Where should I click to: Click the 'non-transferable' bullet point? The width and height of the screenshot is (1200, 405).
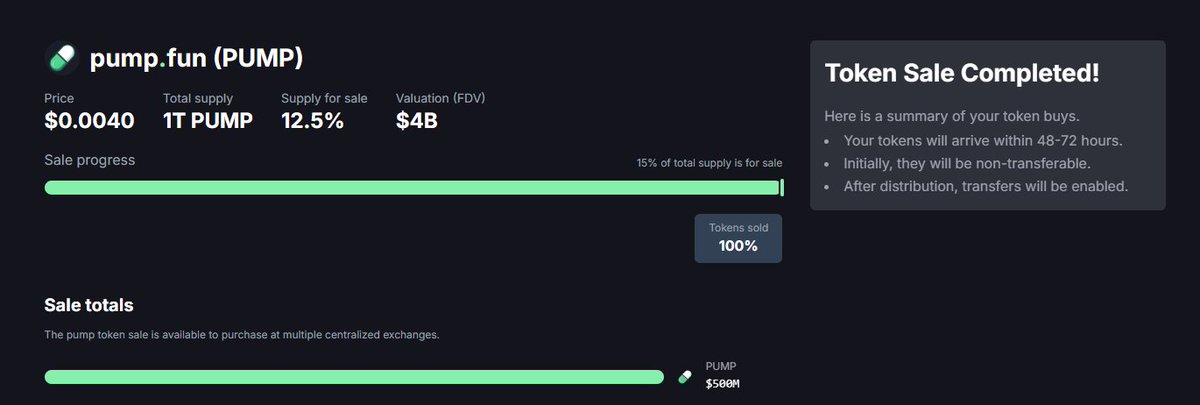pyautogui.click(x=967, y=163)
